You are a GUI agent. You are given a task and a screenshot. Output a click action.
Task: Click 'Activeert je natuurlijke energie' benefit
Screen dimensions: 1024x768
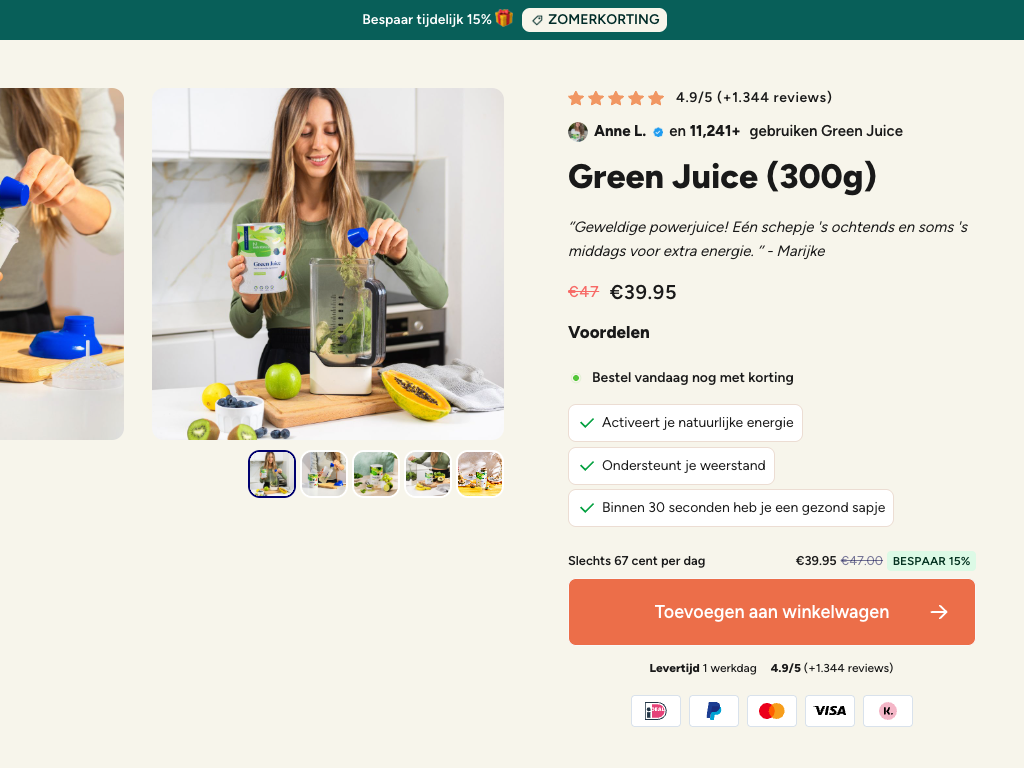click(685, 423)
